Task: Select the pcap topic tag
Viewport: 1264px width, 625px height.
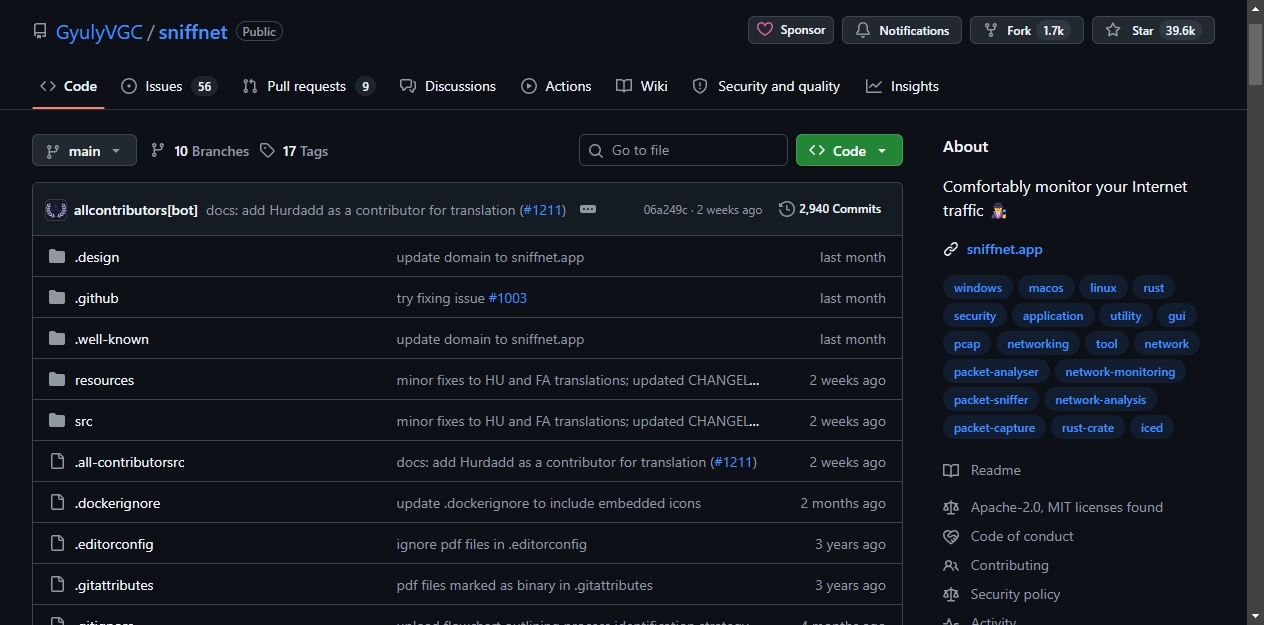Action: tap(967, 343)
